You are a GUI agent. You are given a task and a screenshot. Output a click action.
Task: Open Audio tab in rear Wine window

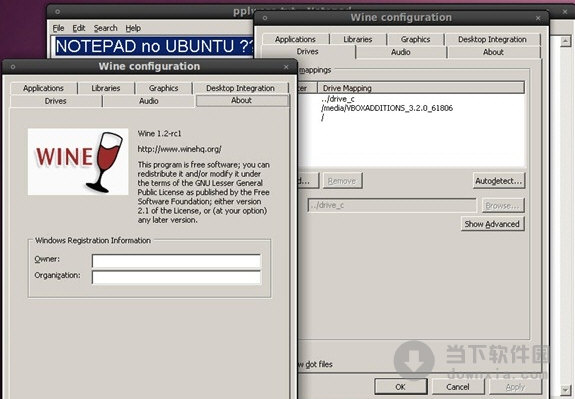(401, 52)
